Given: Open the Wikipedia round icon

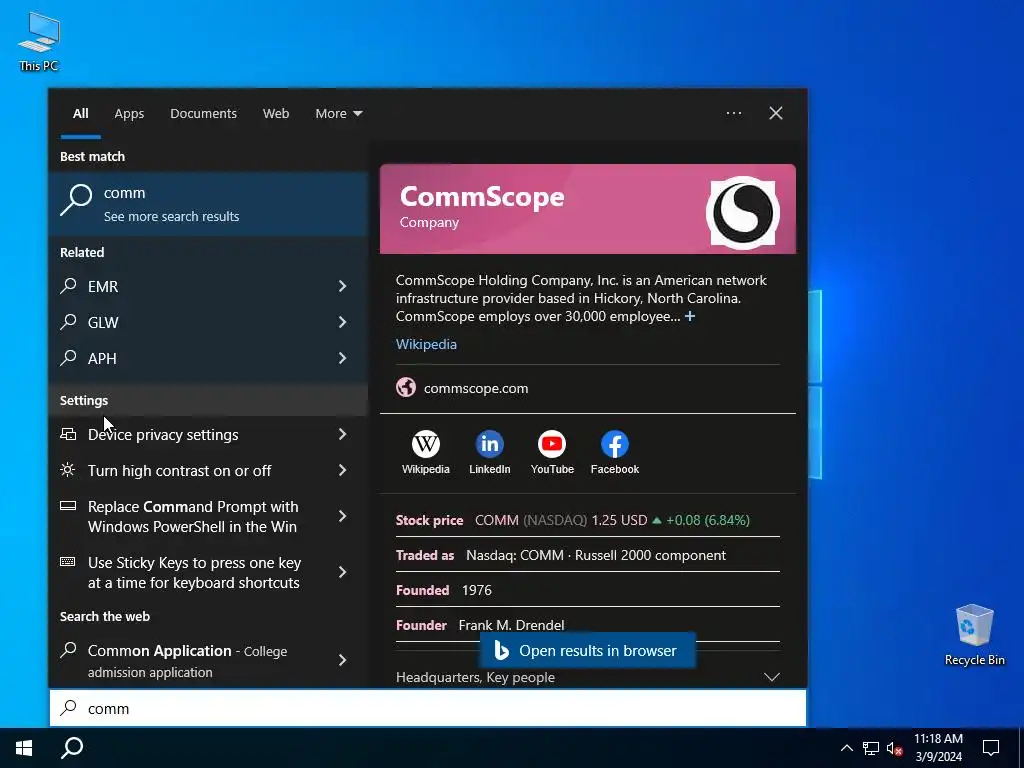Looking at the screenshot, I should coord(426,444).
